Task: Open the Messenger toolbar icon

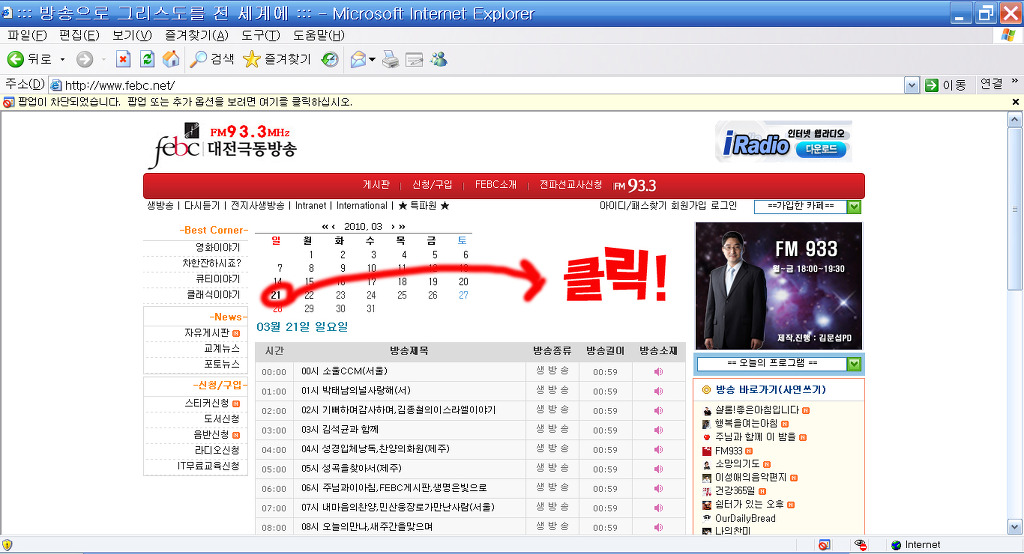Action: pos(438,59)
